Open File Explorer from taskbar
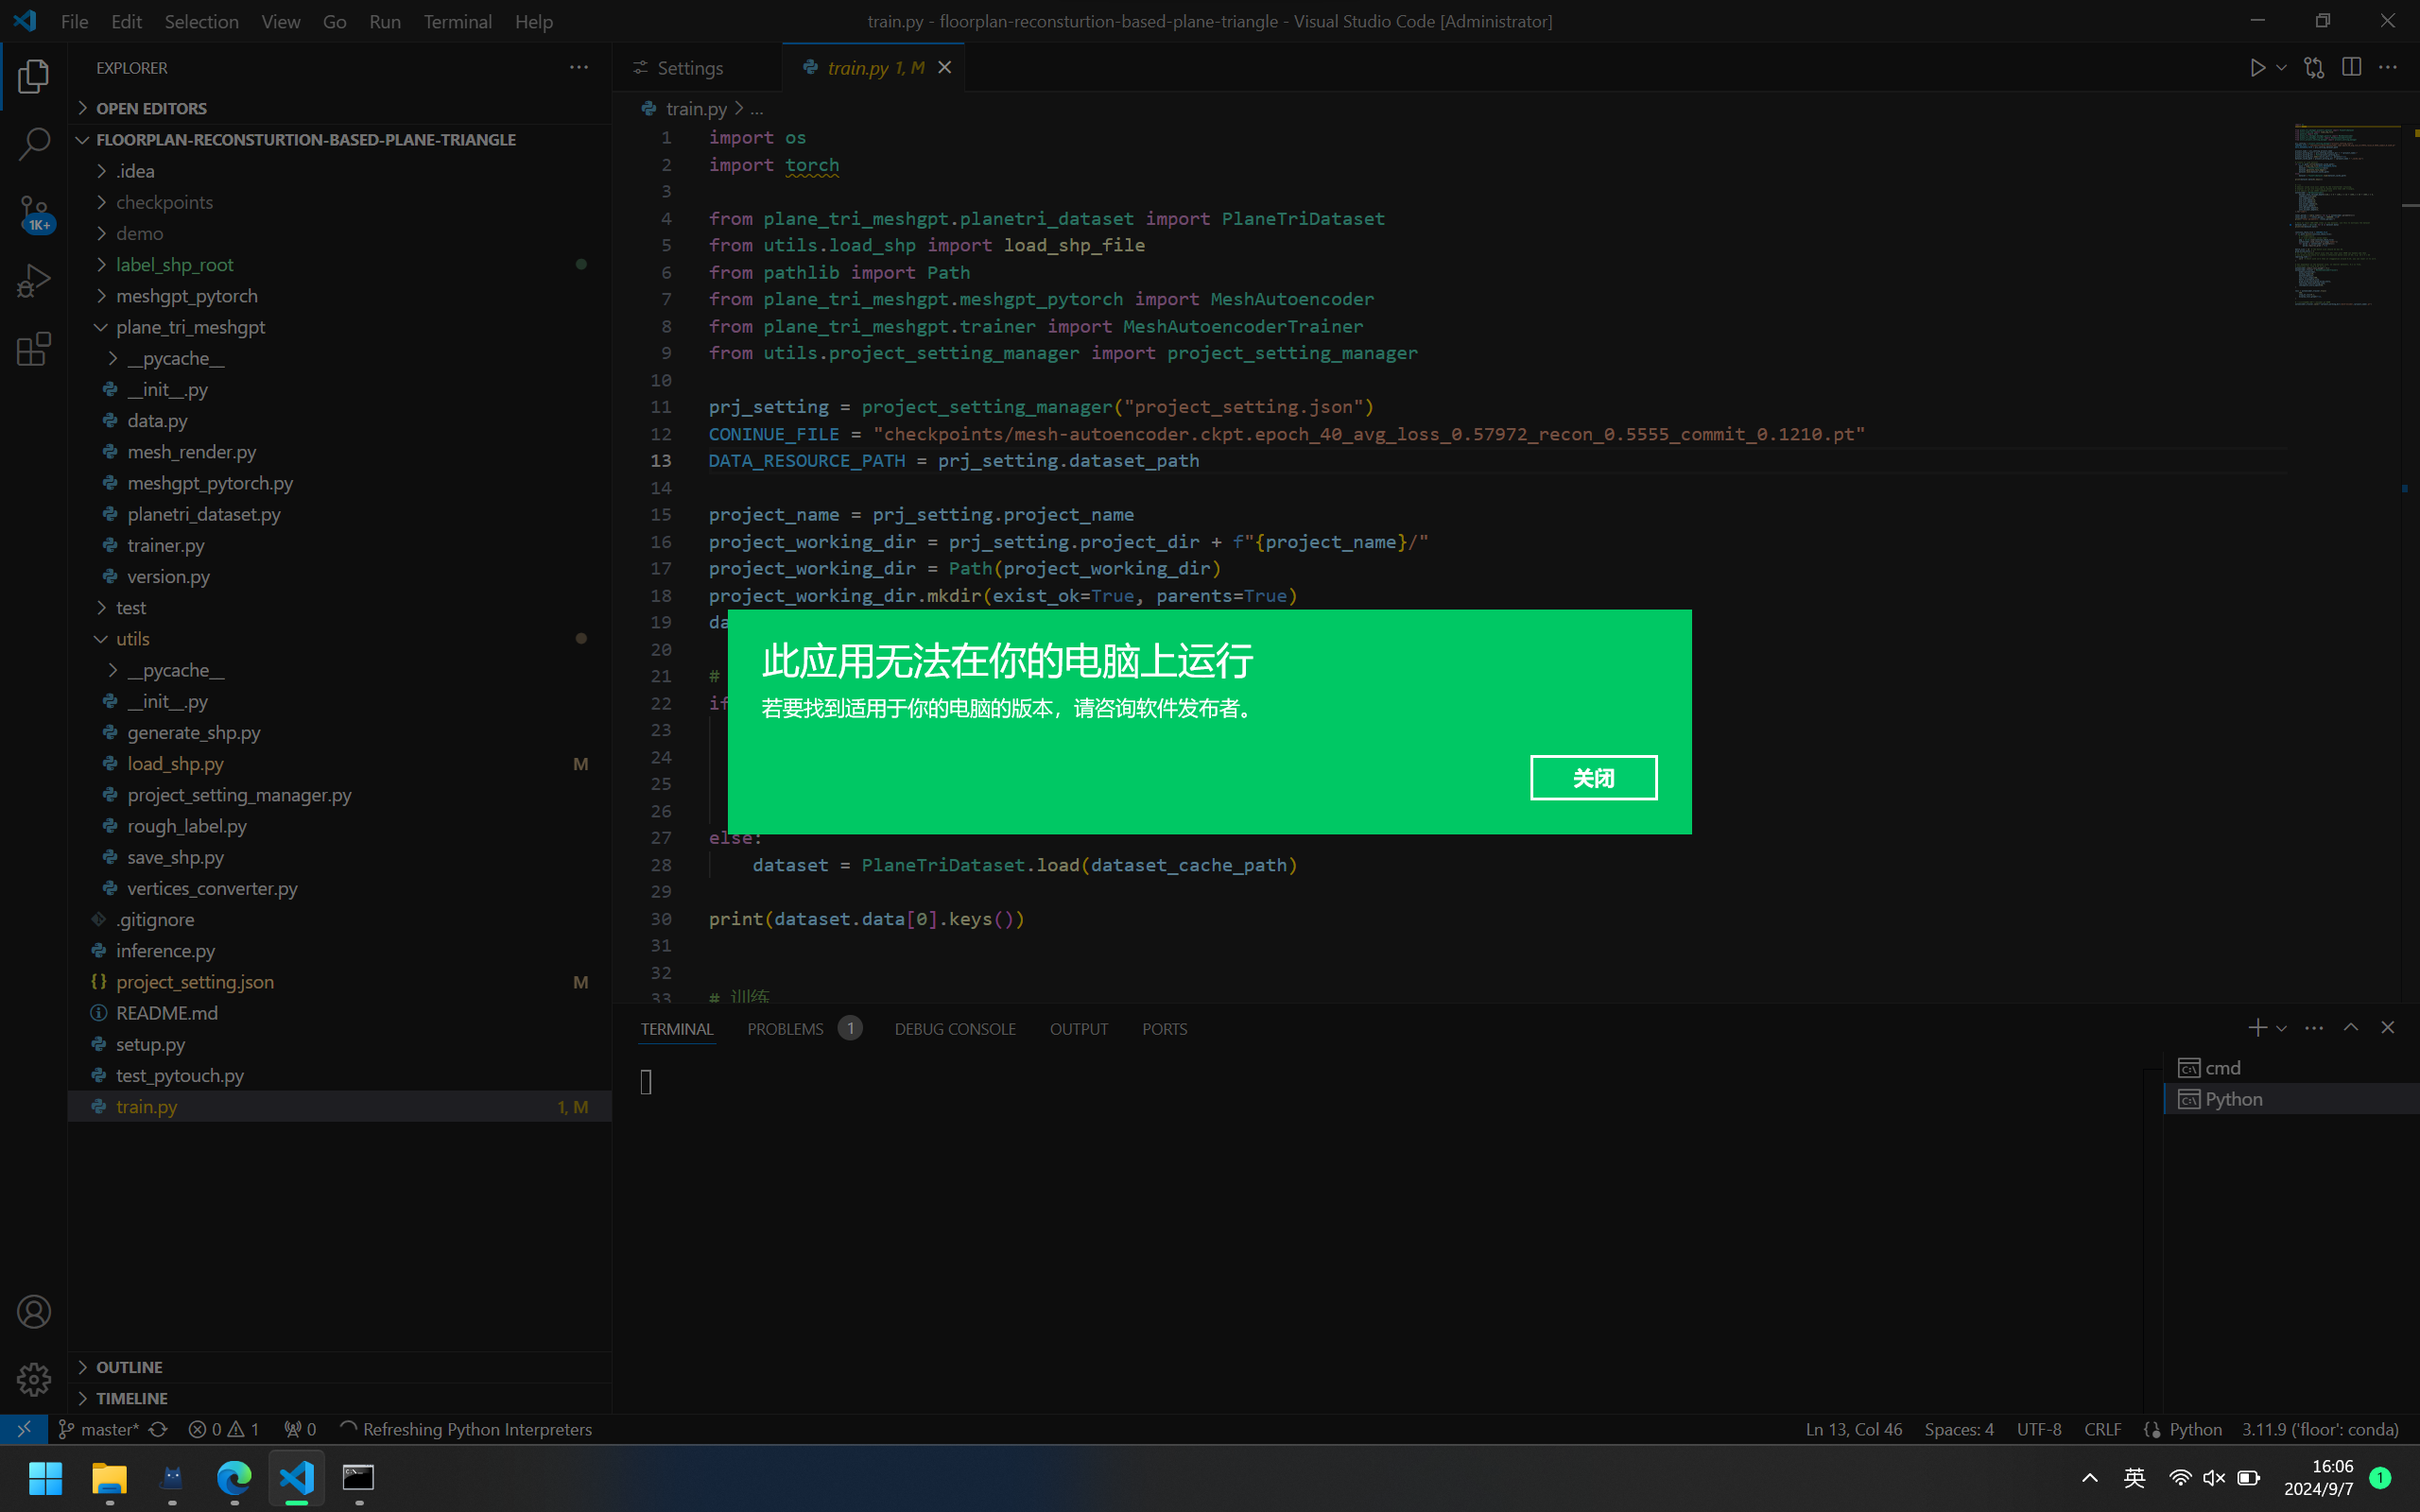This screenshot has width=2420, height=1512. coord(109,1478)
